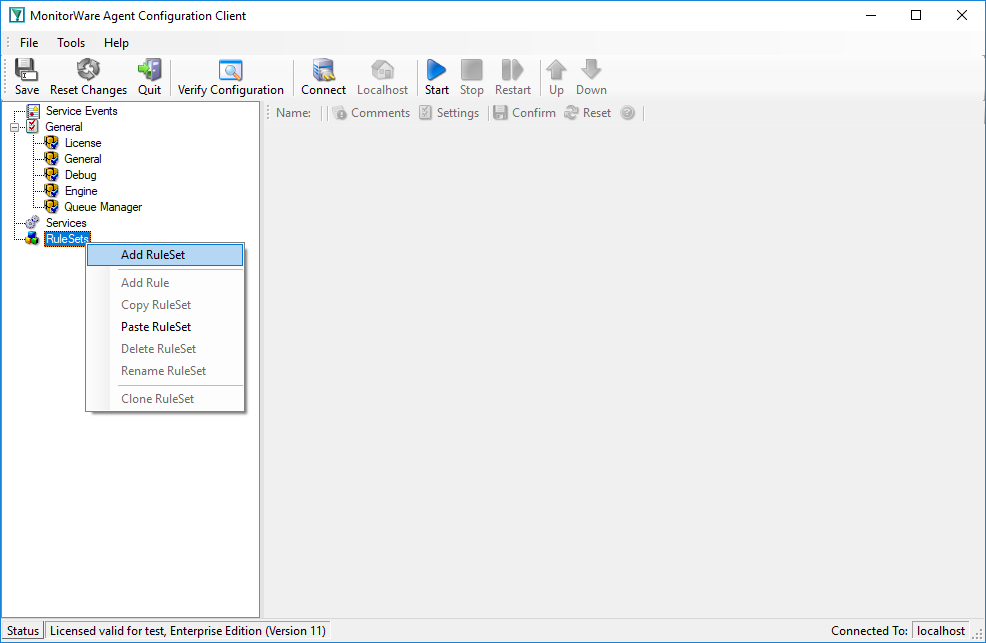The width and height of the screenshot is (986, 643).
Task: Click the Status button in status bar
Action: point(23,630)
